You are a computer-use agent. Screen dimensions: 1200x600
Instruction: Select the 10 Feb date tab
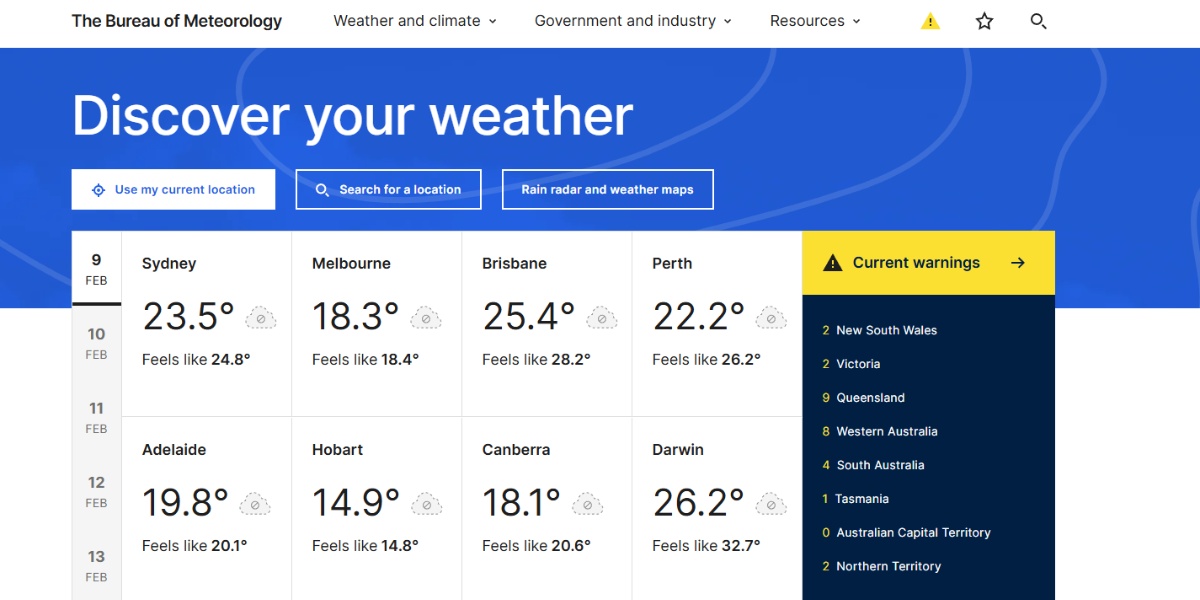[96, 342]
